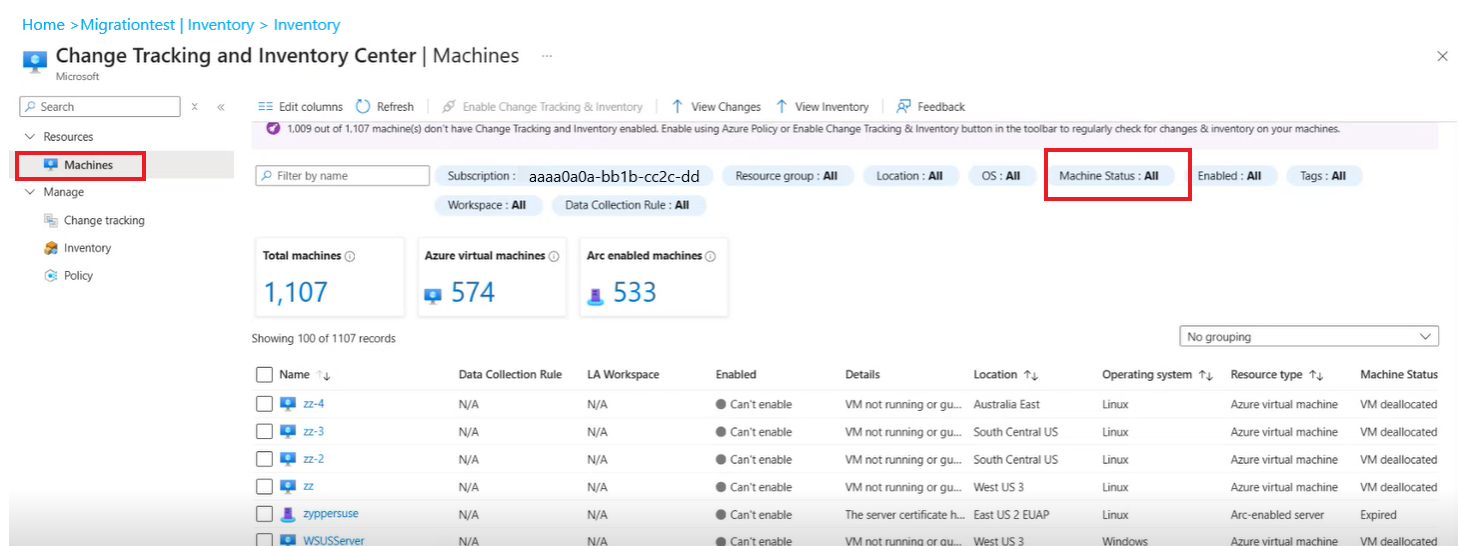Open the zyppersuse machine link
This screenshot has width=1458, height=546.
[331, 514]
